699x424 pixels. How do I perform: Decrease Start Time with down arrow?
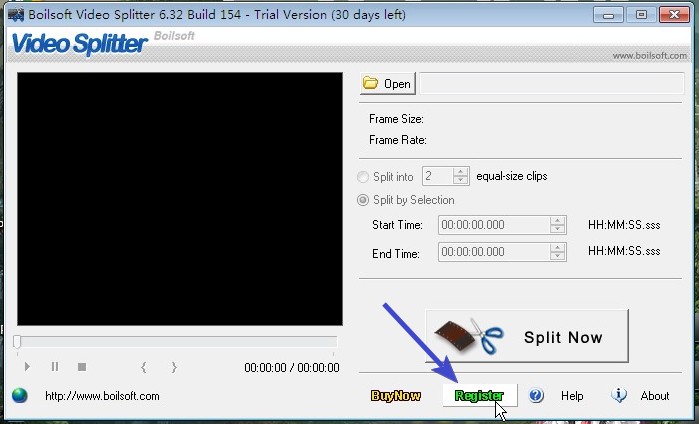[558, 229]
